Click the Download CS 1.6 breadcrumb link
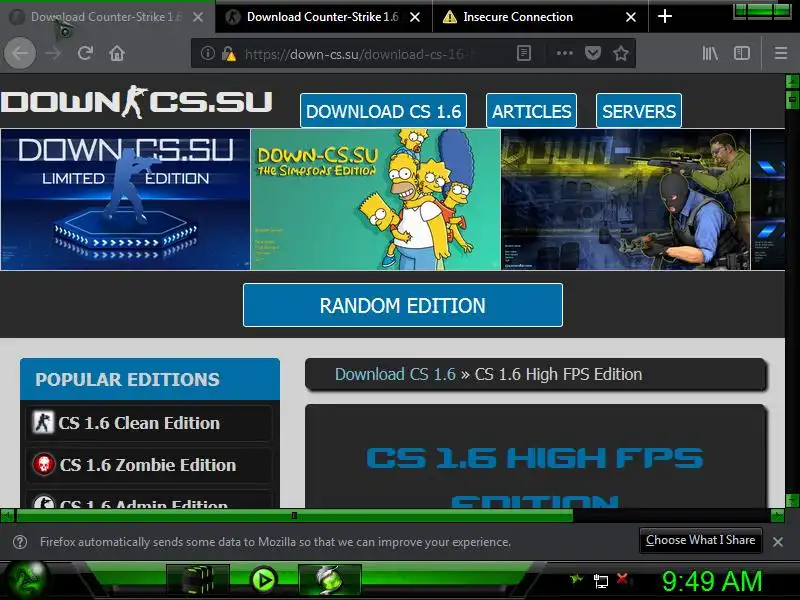The width and height of the screenshot is (800, 600). (x=395, y=374)
